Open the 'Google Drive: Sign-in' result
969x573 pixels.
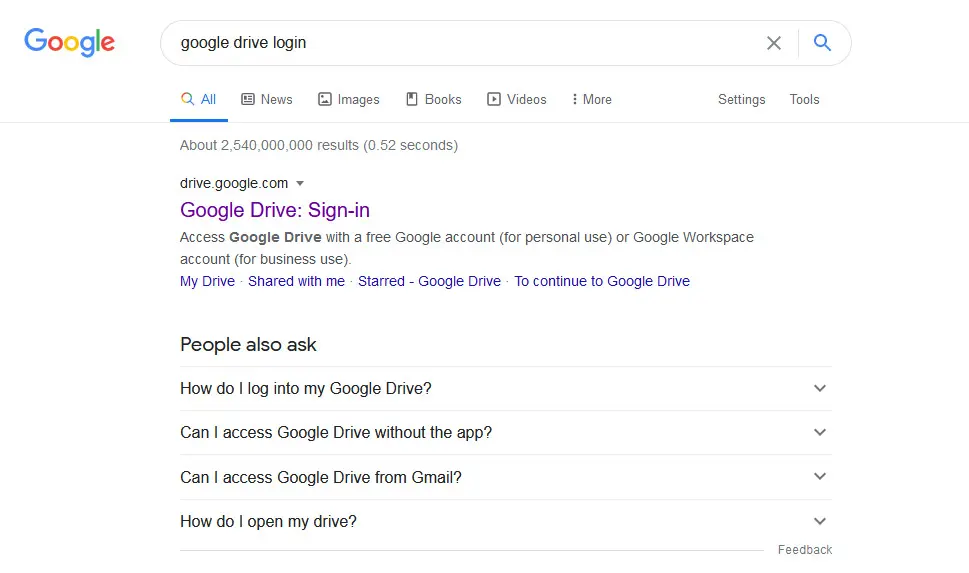pyautogui.click(x=275, y=210)
